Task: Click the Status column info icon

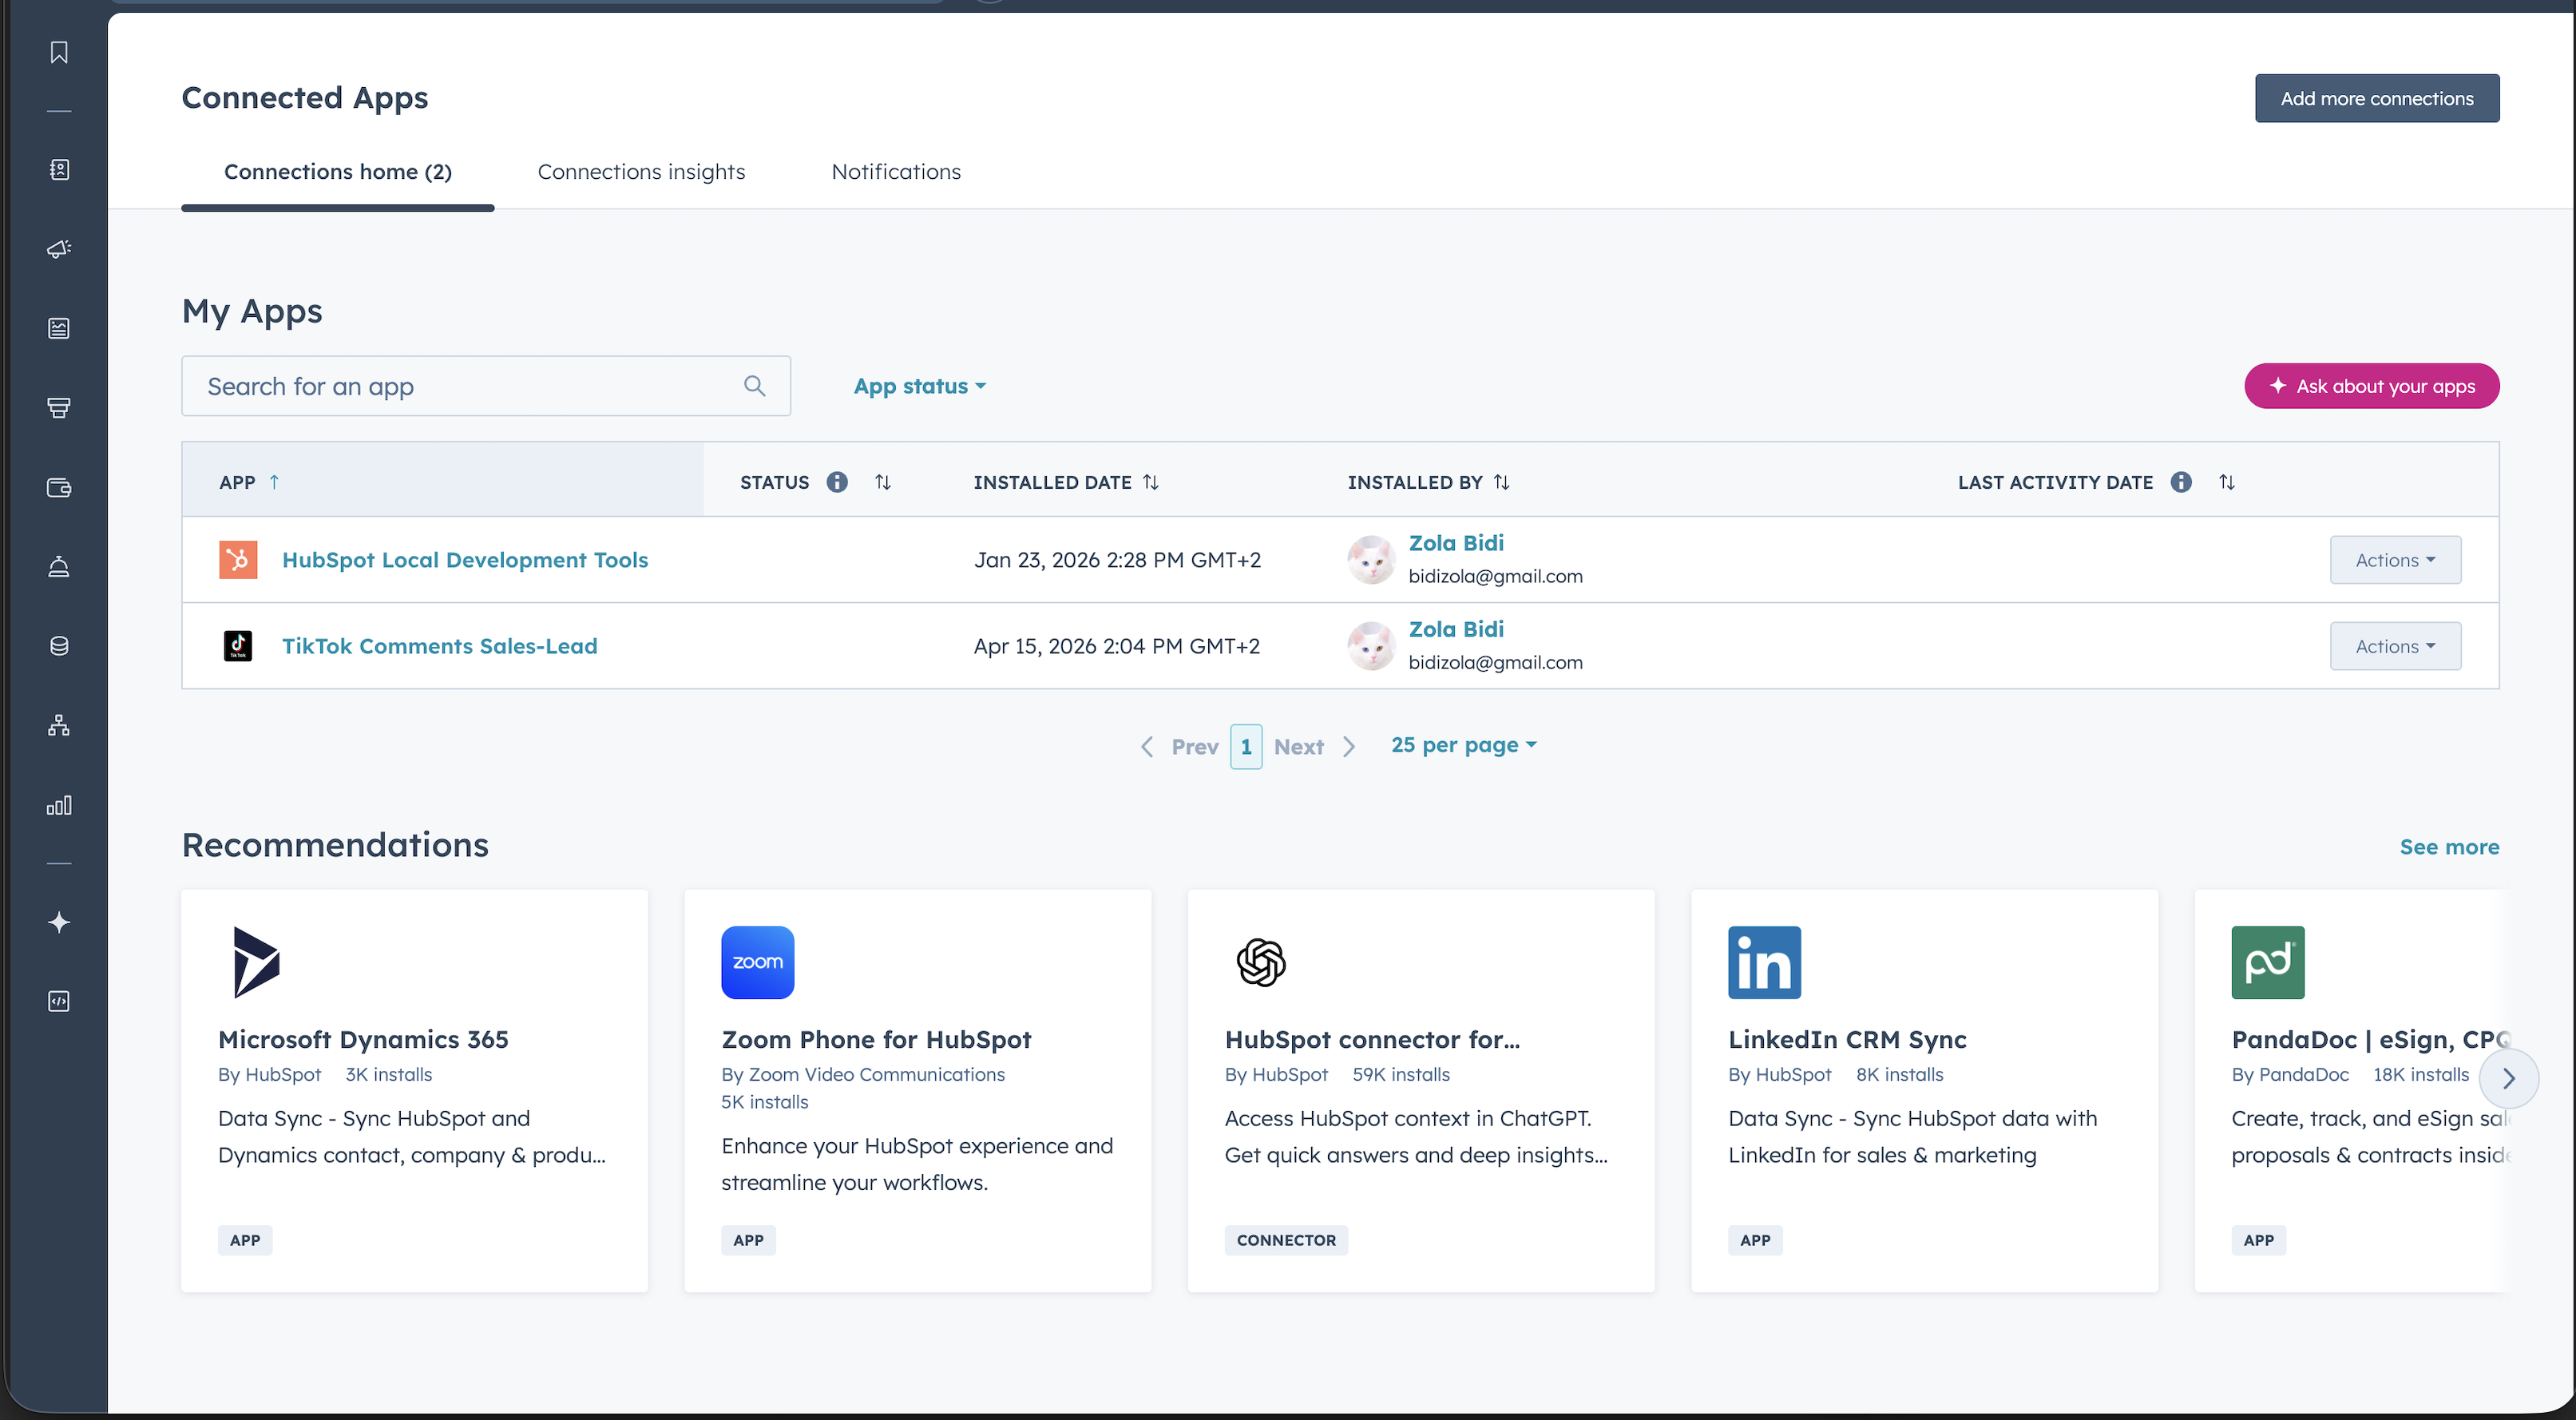Action: tap(837, 482)
